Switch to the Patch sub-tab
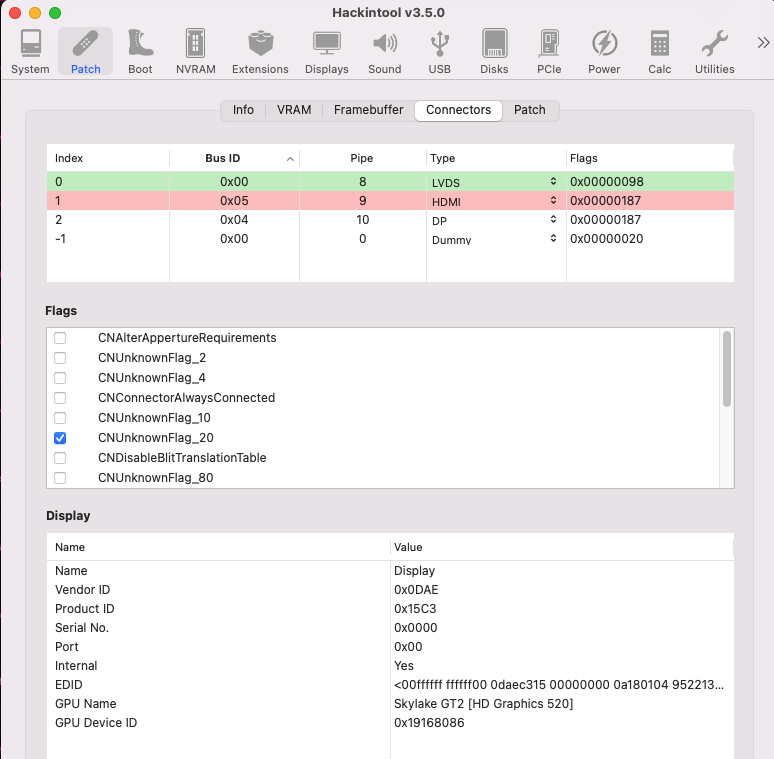 tap(530, 110)
